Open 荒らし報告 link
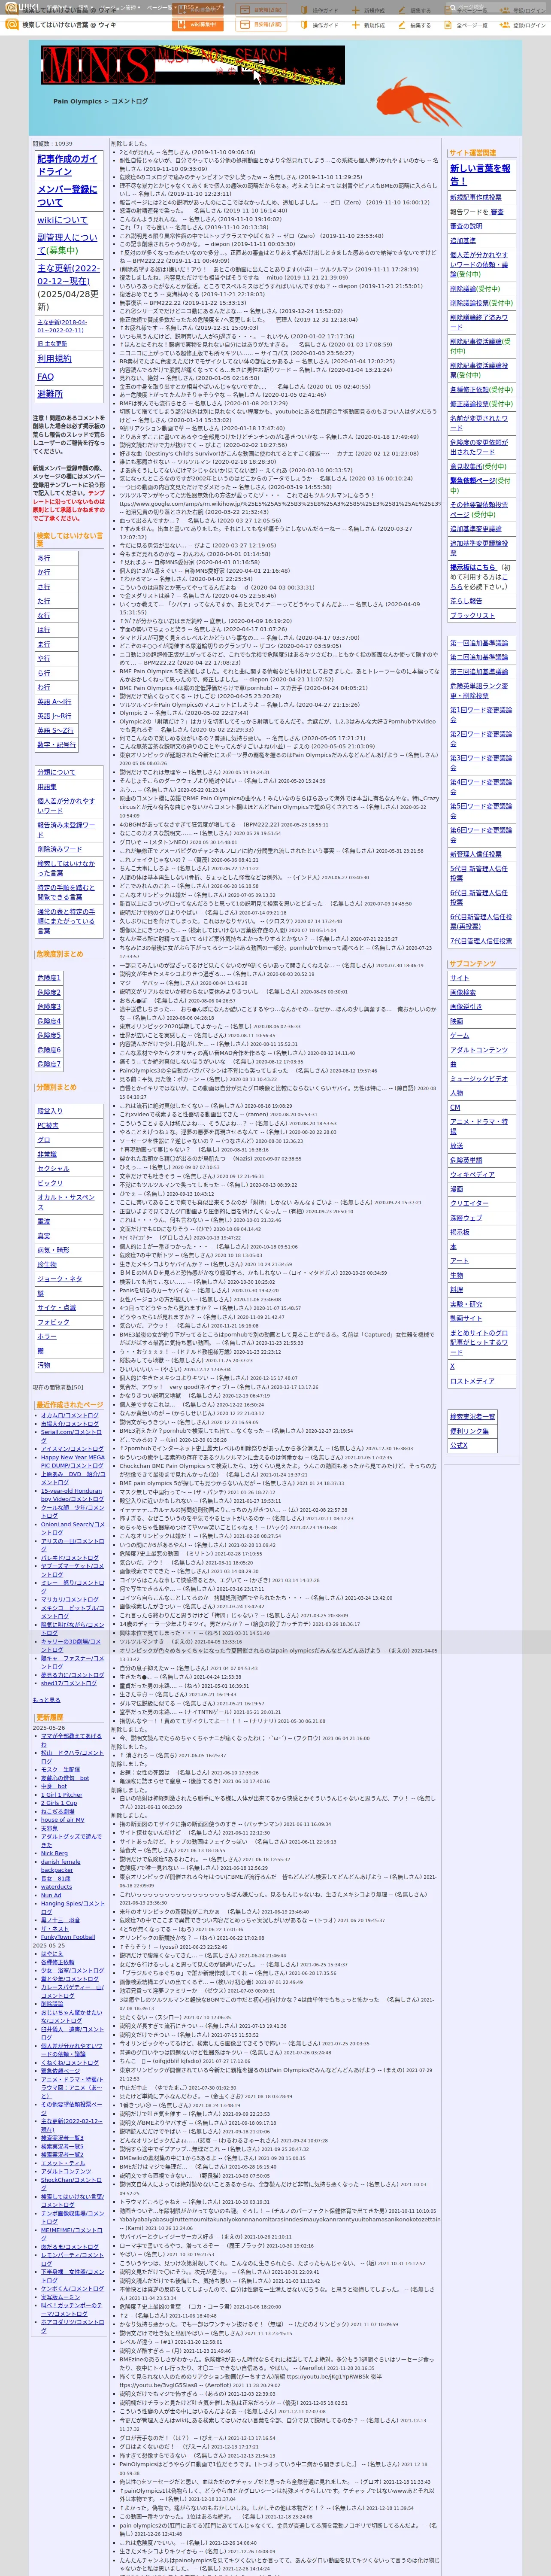This screenshot has width=551, height=2576. tap(465, 601)
